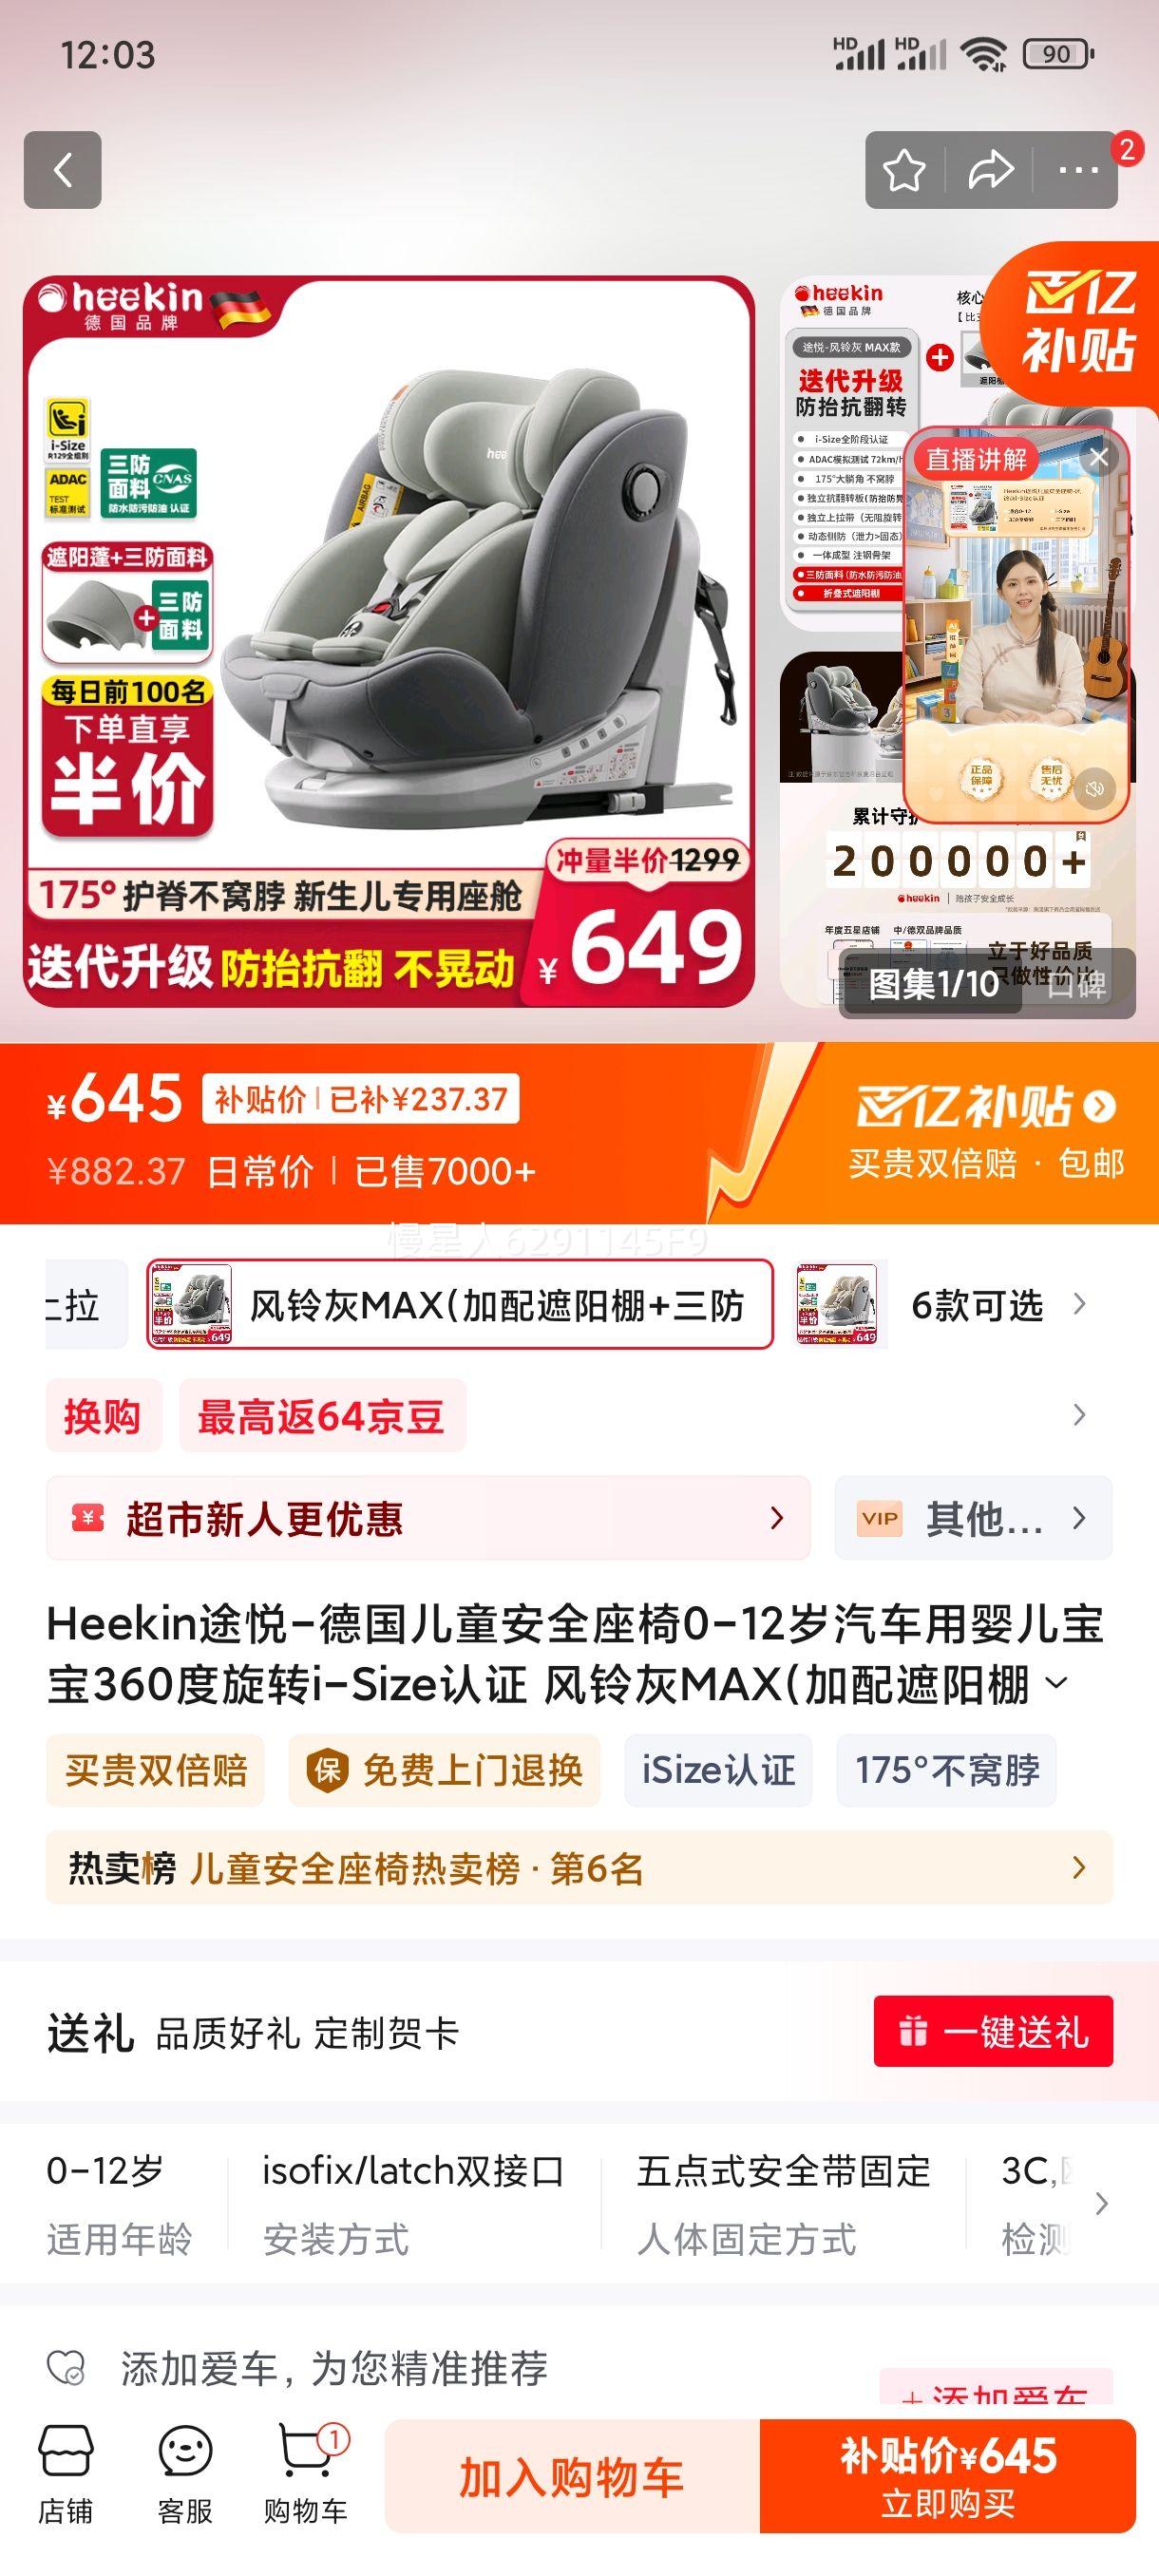Screen dimensions: 1159x2576
Task: Open 儿童安全座椅热卖榜 ranking row
Action: click(579, 1868)
